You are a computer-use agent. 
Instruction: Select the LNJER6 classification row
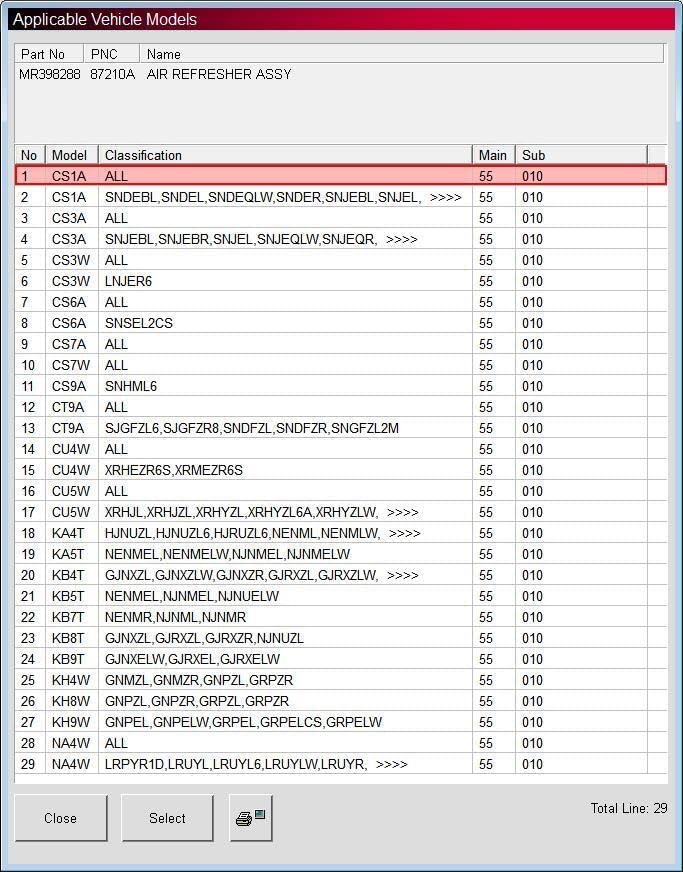coord(340,281)
